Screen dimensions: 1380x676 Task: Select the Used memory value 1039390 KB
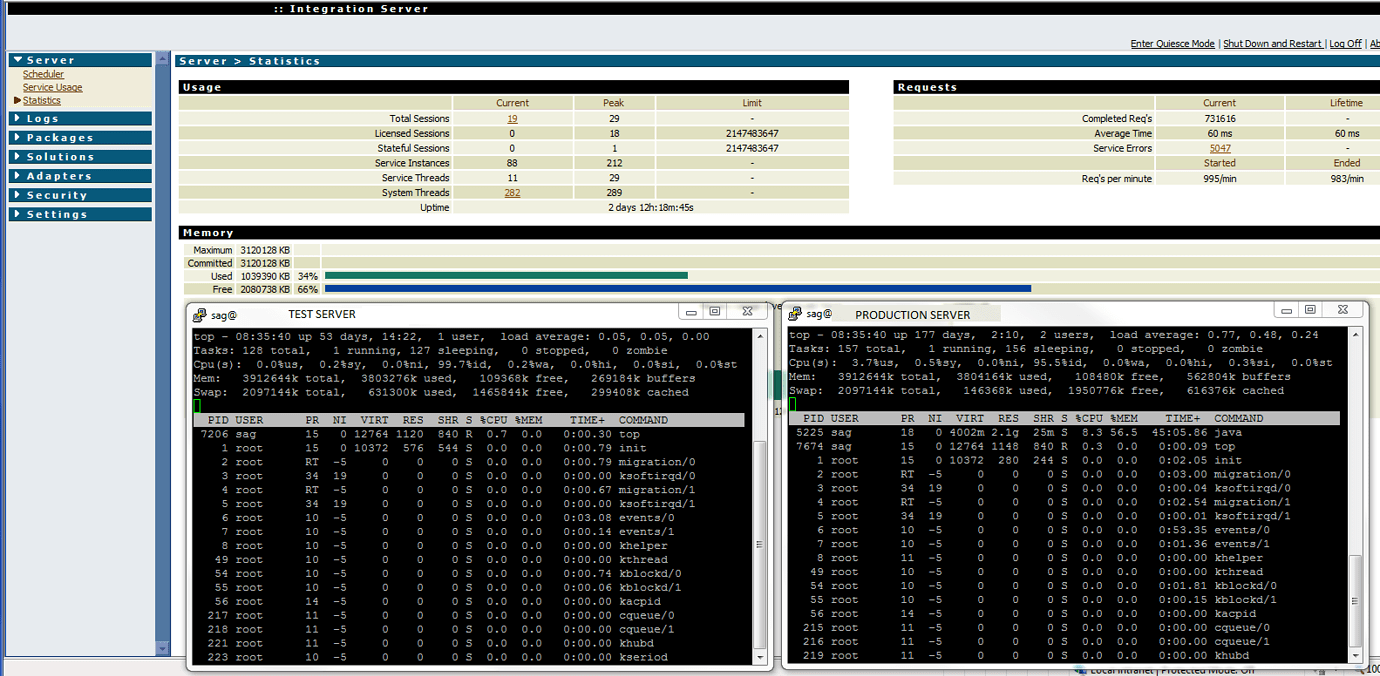pyautogui.click(x=265, y=276)
